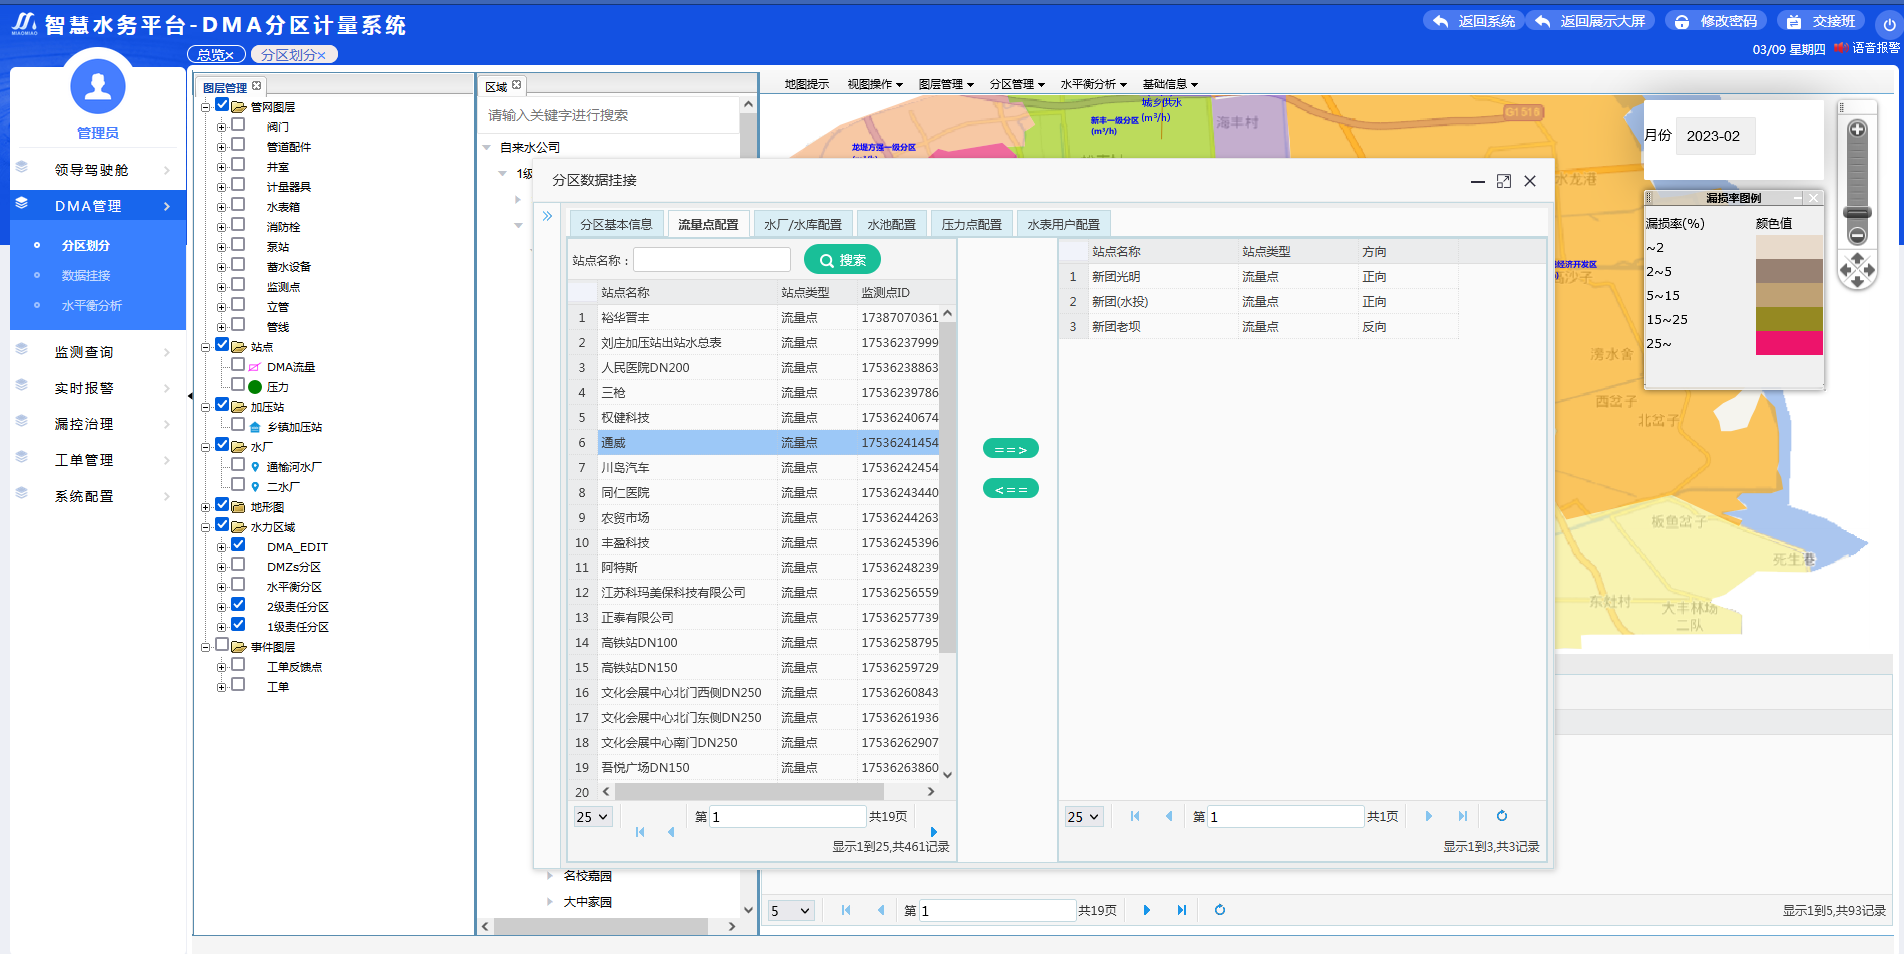Click the power logout icon
Viewport: 1904px width, 954px height.
[x=1889, y=24]
